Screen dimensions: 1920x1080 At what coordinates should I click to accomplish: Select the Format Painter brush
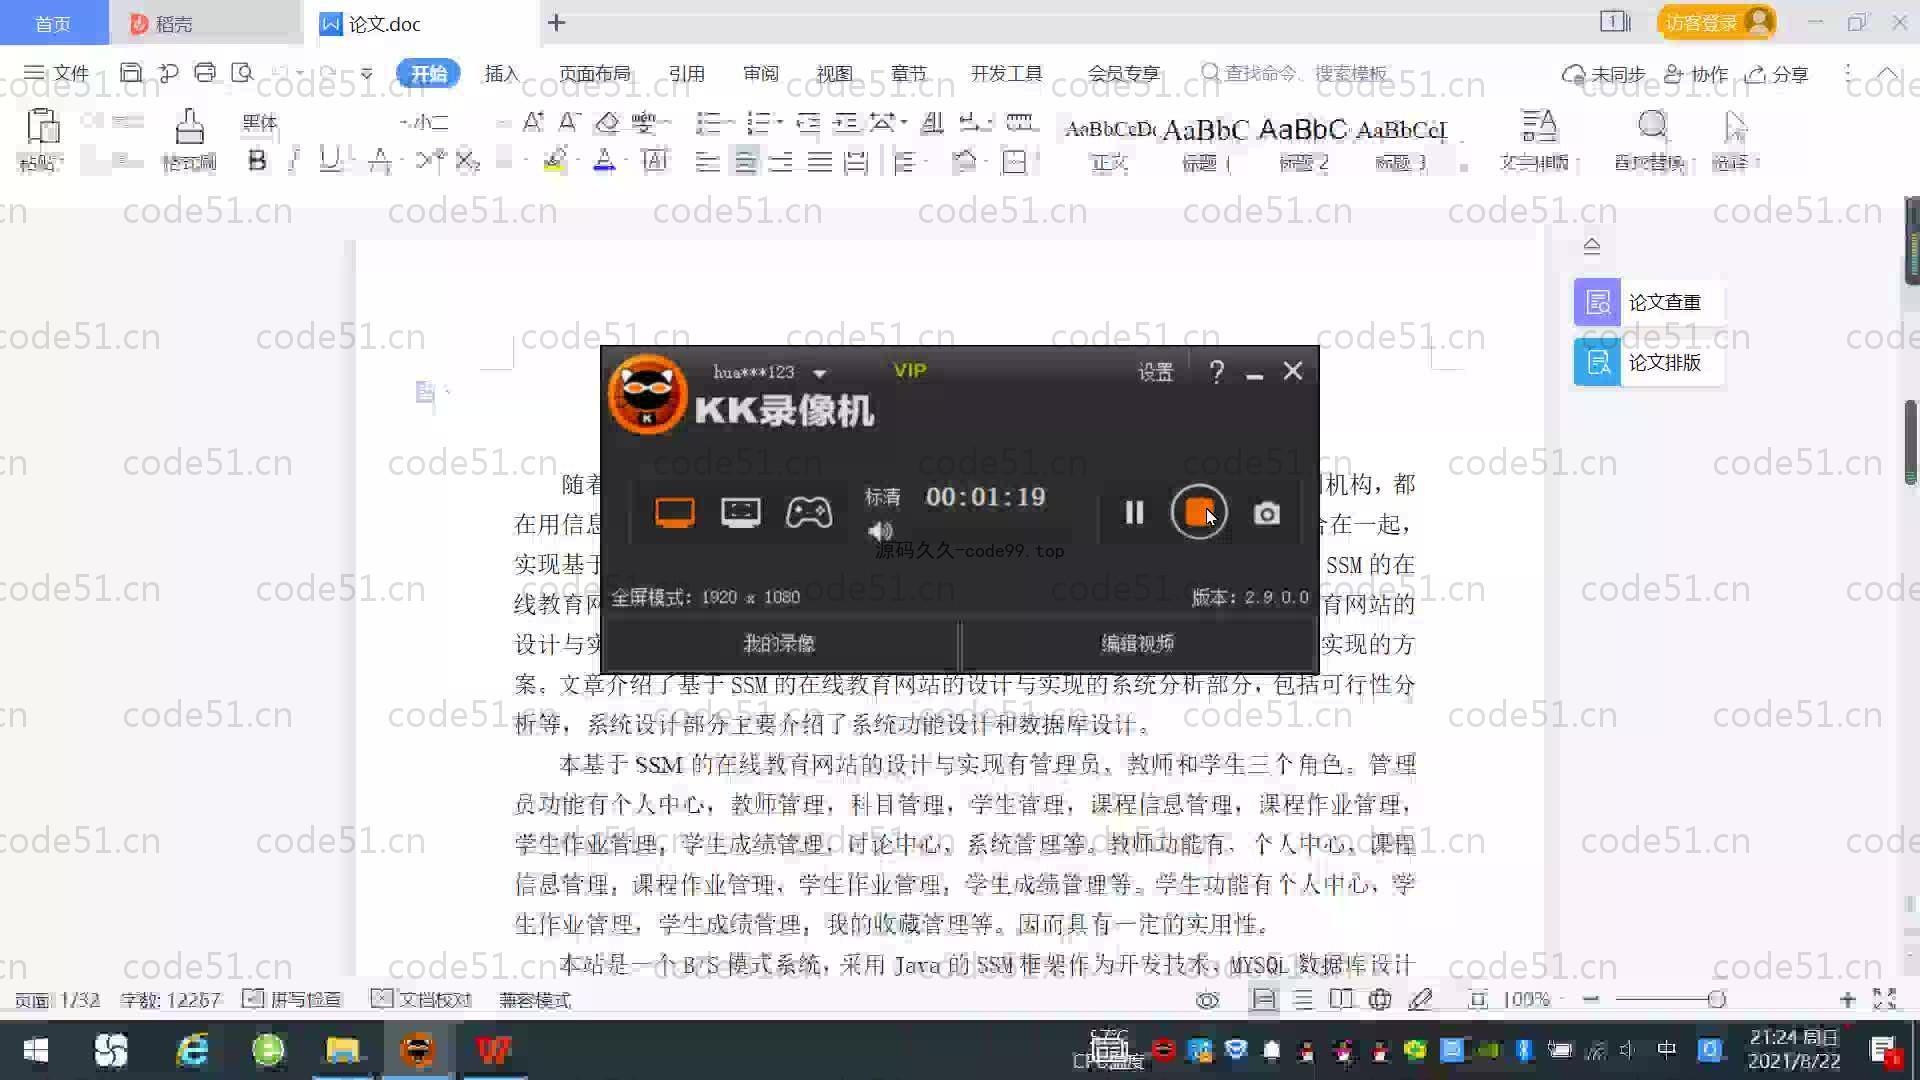coord(189,127)
